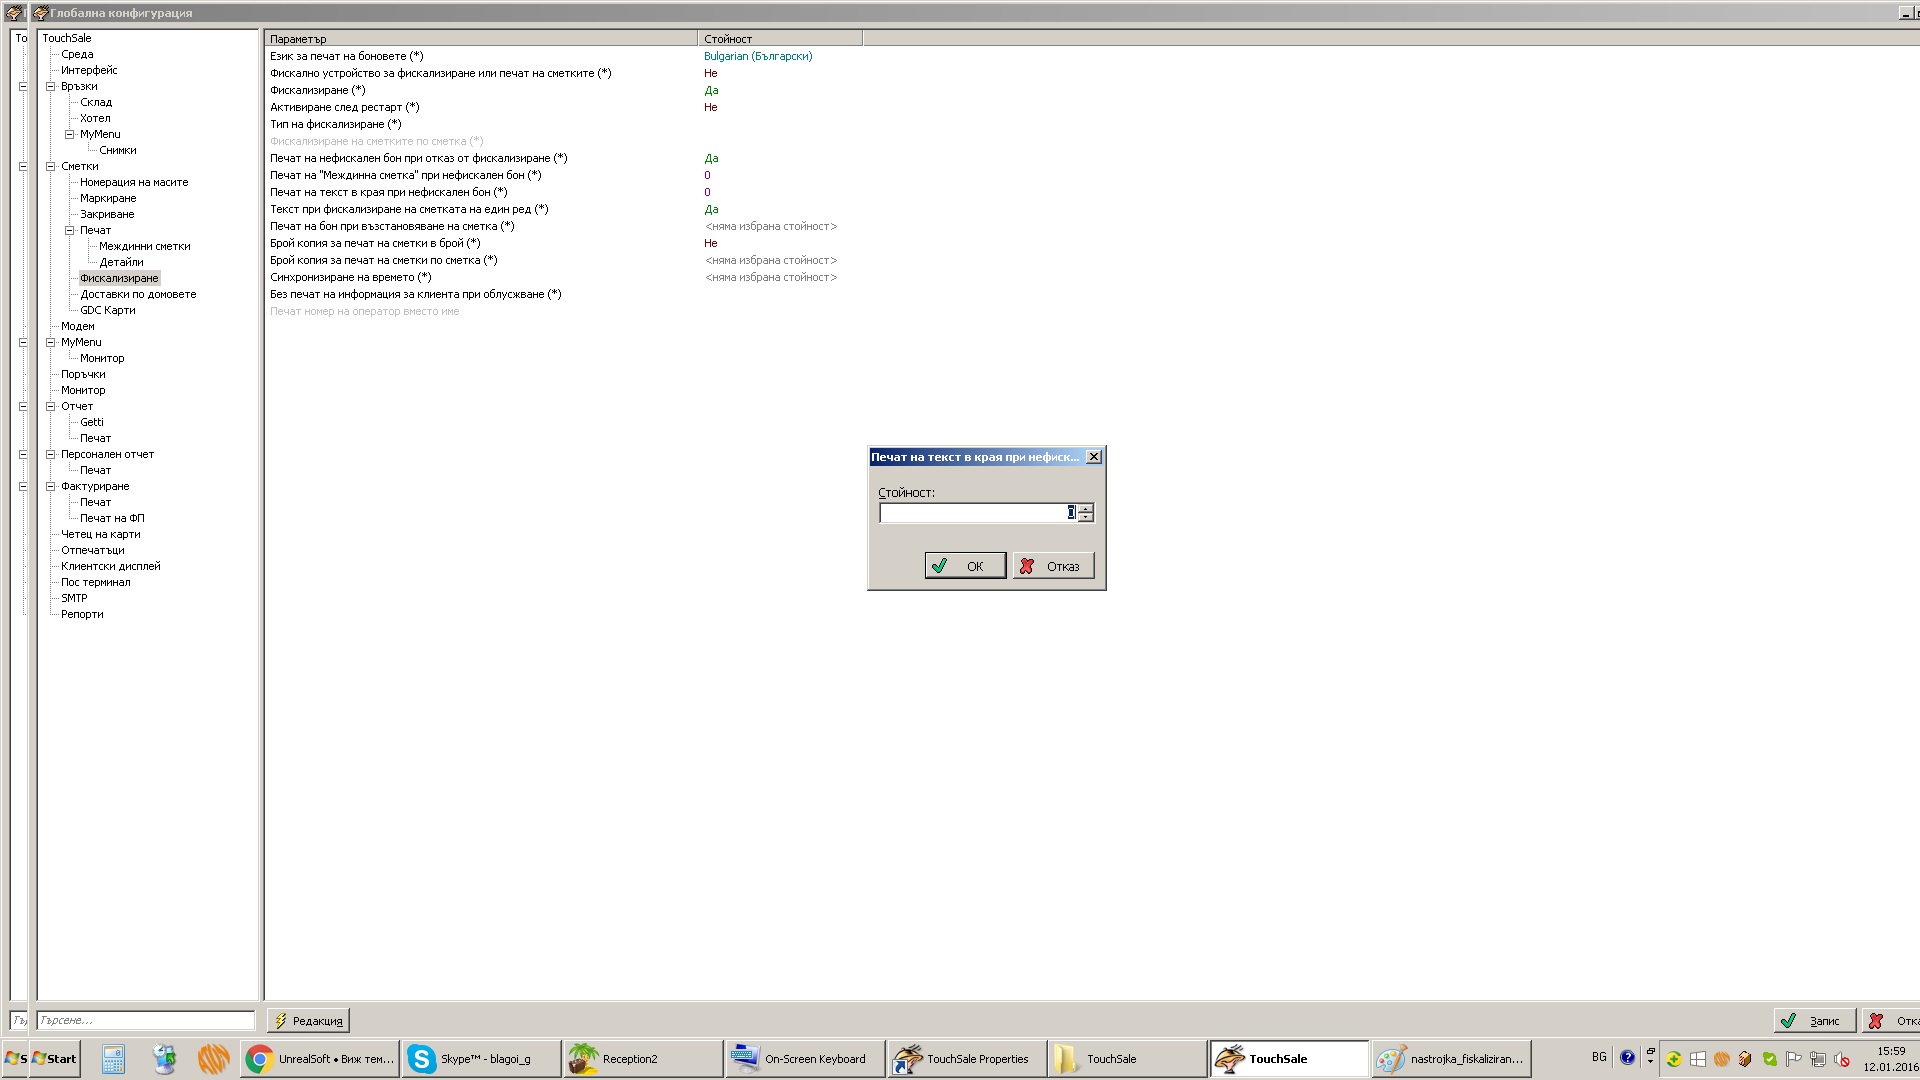Decrease the value with the down spinner arrow
The height and width of the screenshot is (1080, 1920).
pos(1086,517)
